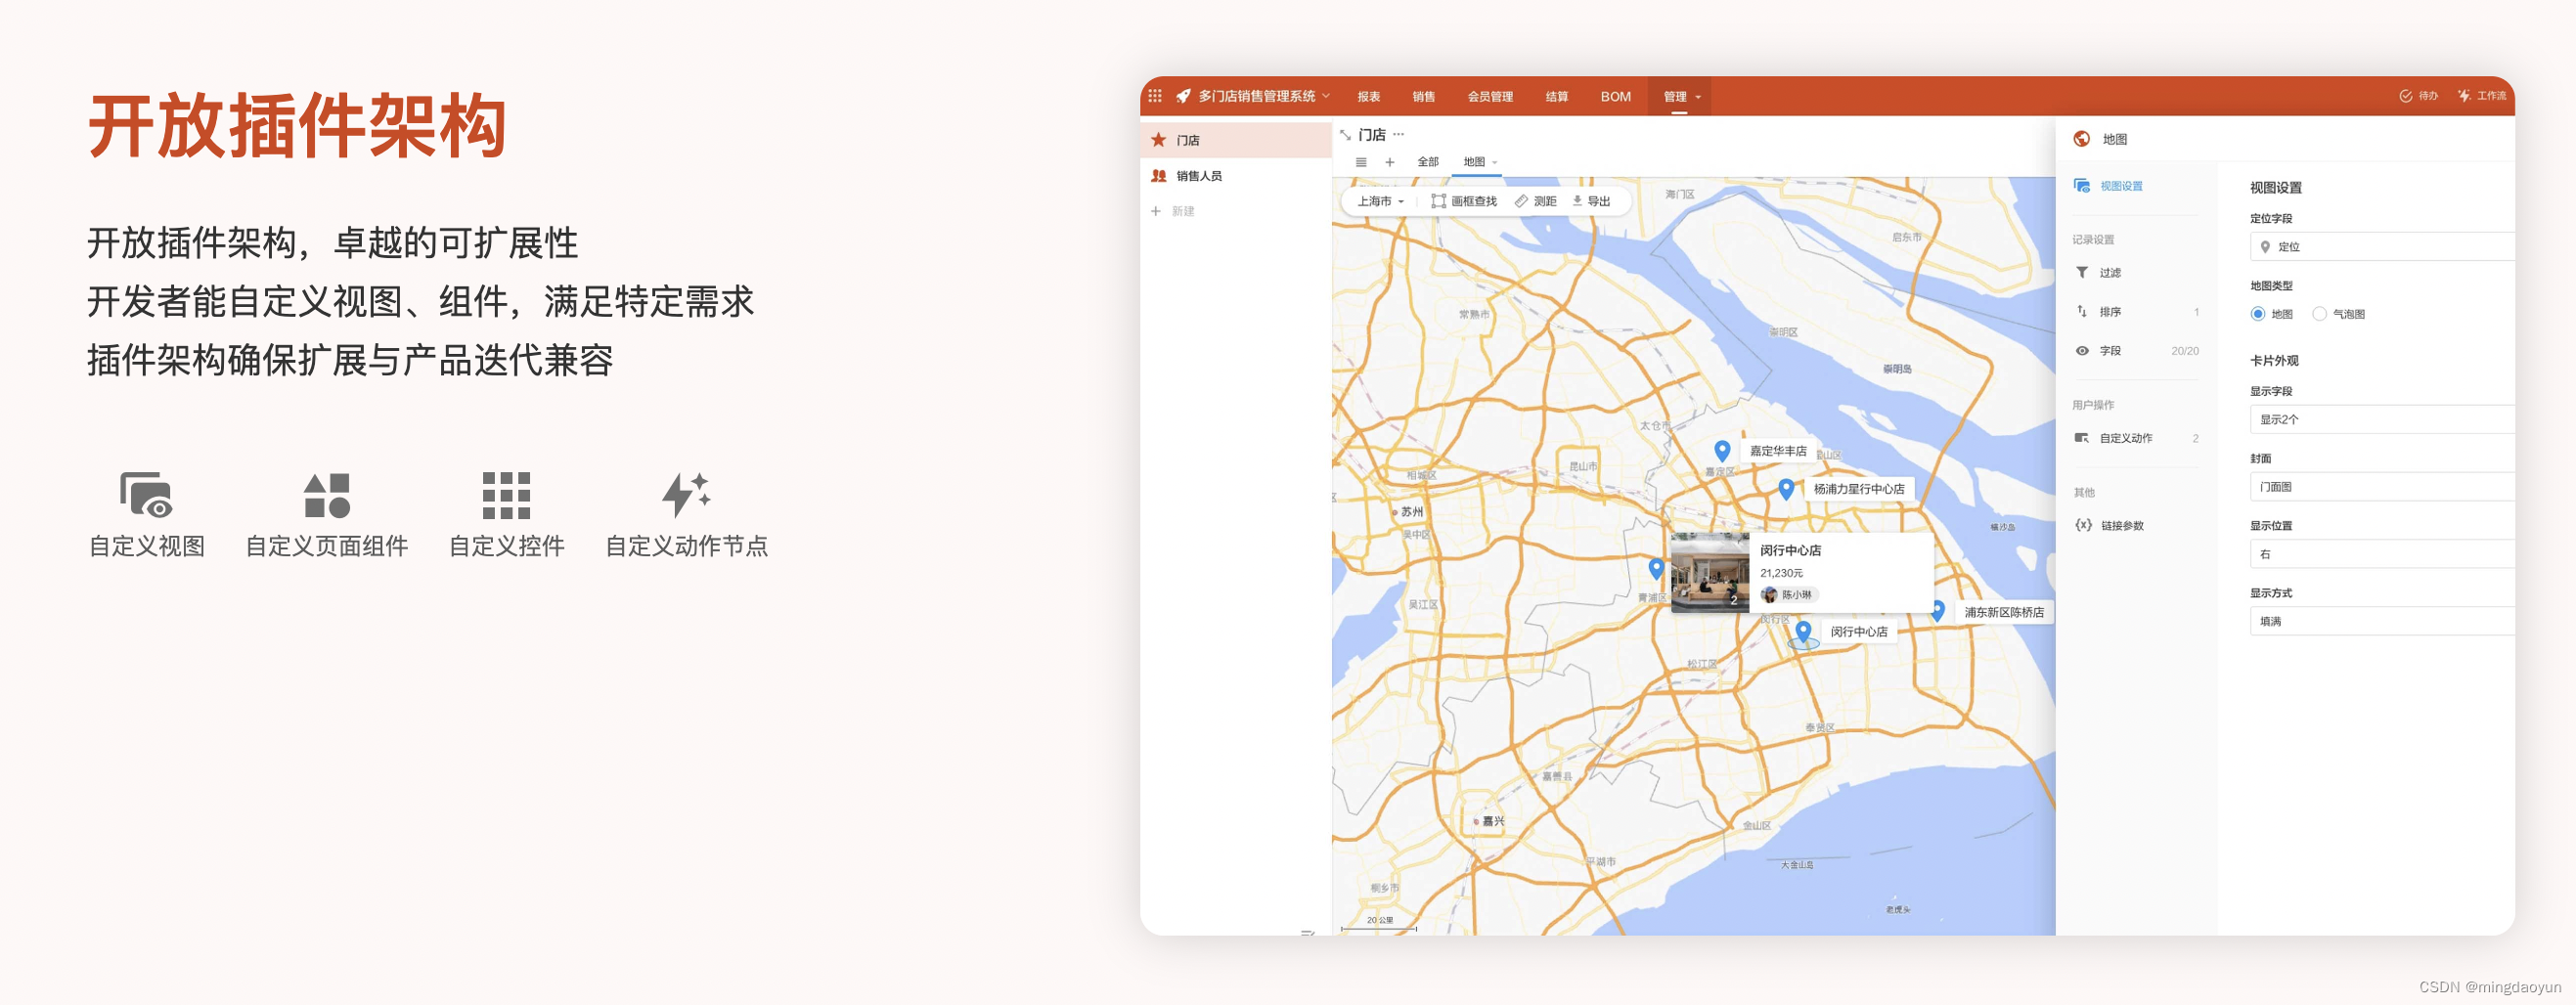
Task: Open the 显示位置 dropdown showing 右
Action: 2381,554
